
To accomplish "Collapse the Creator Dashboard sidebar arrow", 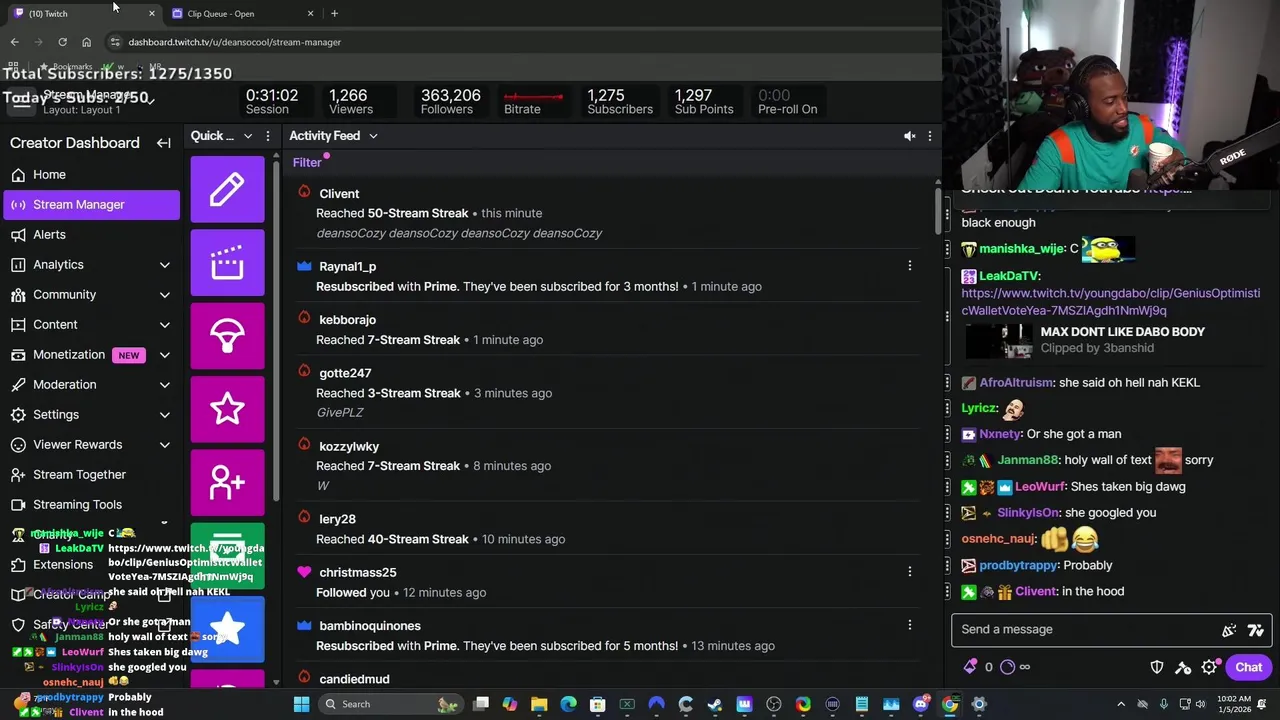I will pos(164,143).
